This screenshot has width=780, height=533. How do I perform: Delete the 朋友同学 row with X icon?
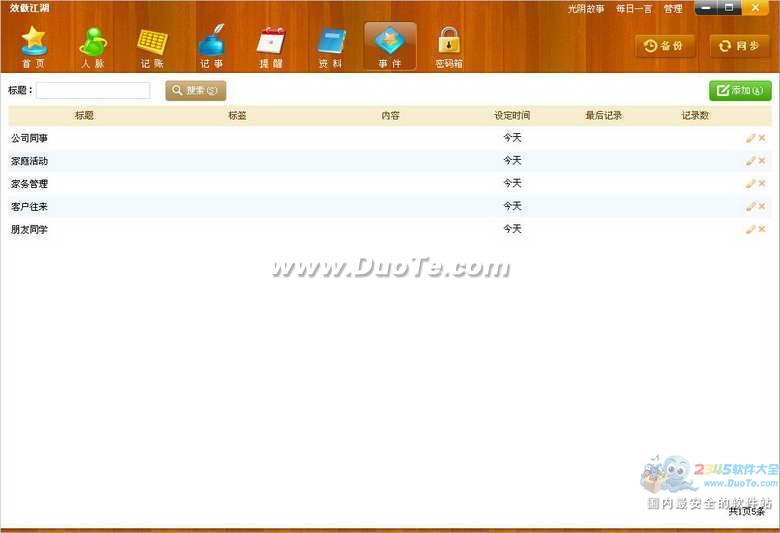pyautogui.click(x=762, y=230)
